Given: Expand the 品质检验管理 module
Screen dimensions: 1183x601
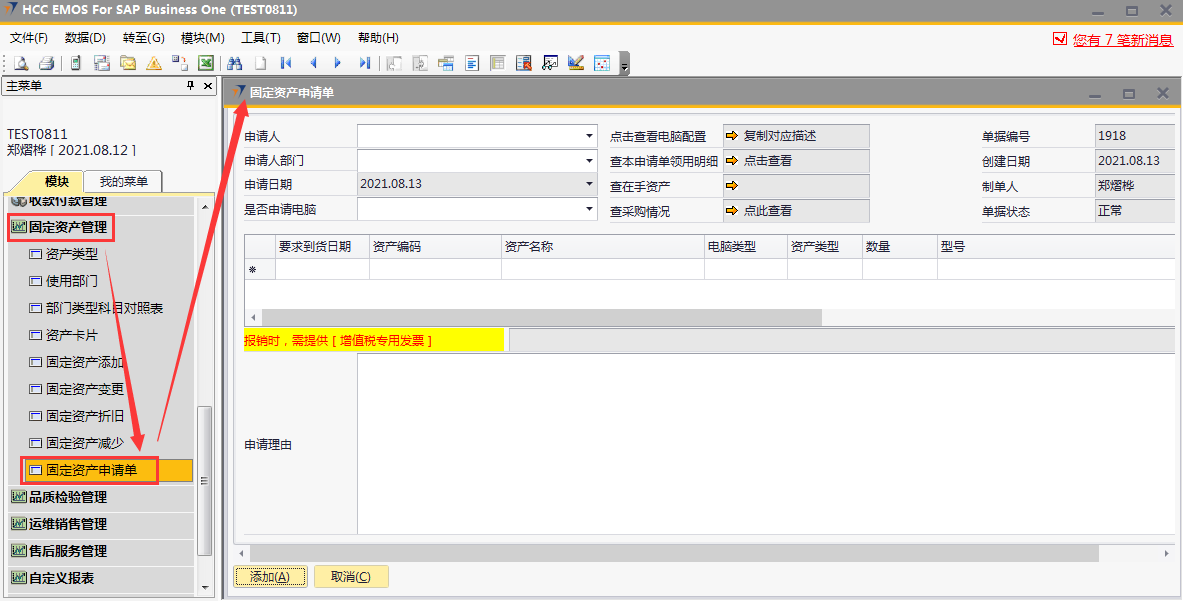Looking at the screenshot, I should pos(68,497).
